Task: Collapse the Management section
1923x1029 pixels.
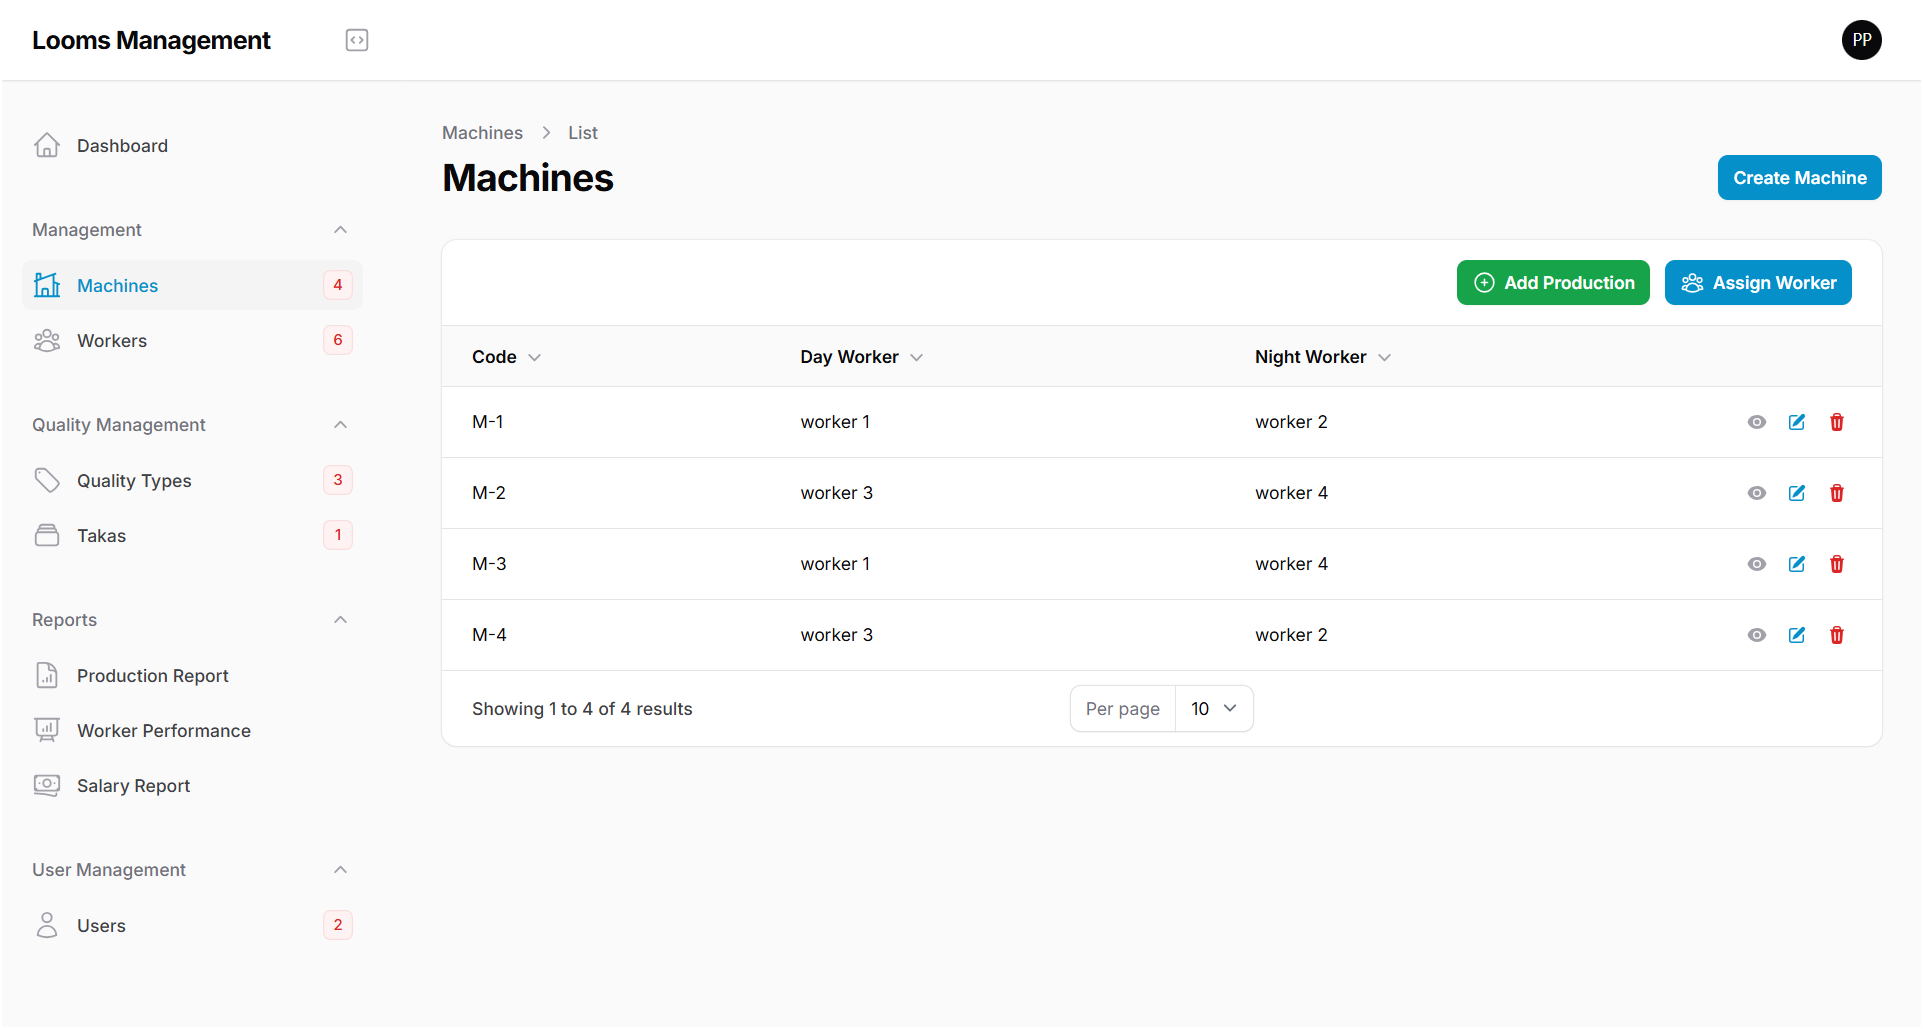Action: point(340,229)
